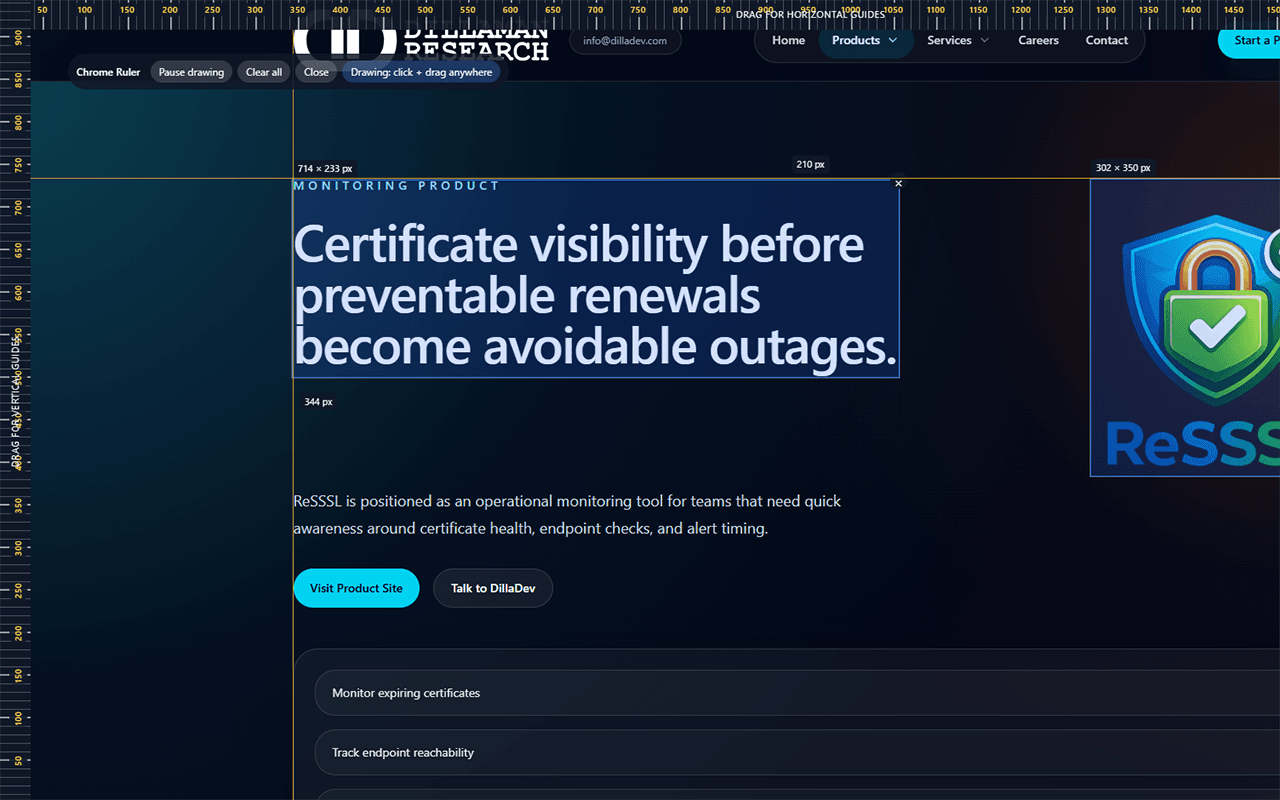
Task: Expand the Services dropdown chevron
Action: point(984,41)
